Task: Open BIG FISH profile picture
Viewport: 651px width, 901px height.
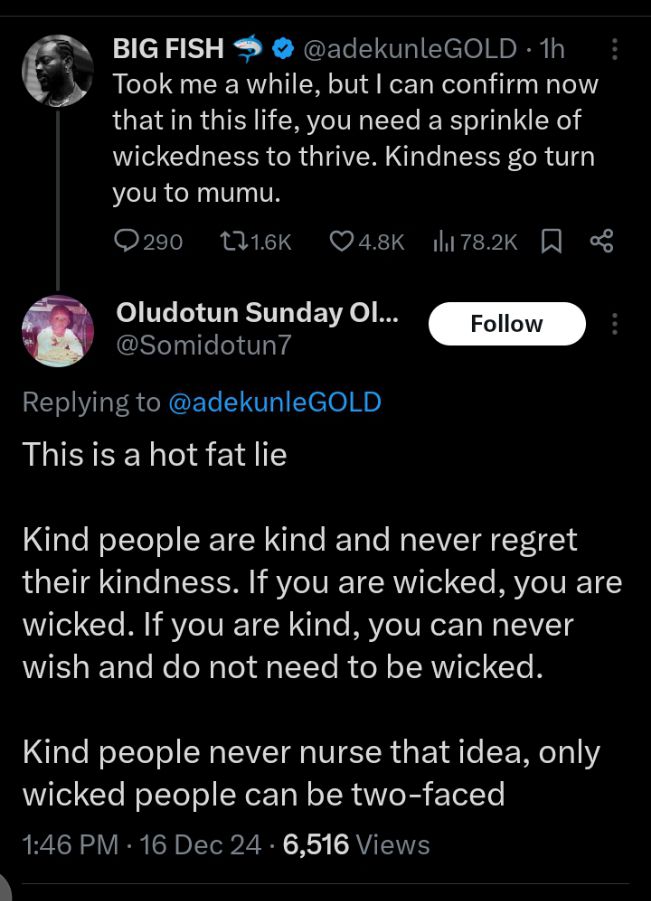Action: [x=57, y=71]
